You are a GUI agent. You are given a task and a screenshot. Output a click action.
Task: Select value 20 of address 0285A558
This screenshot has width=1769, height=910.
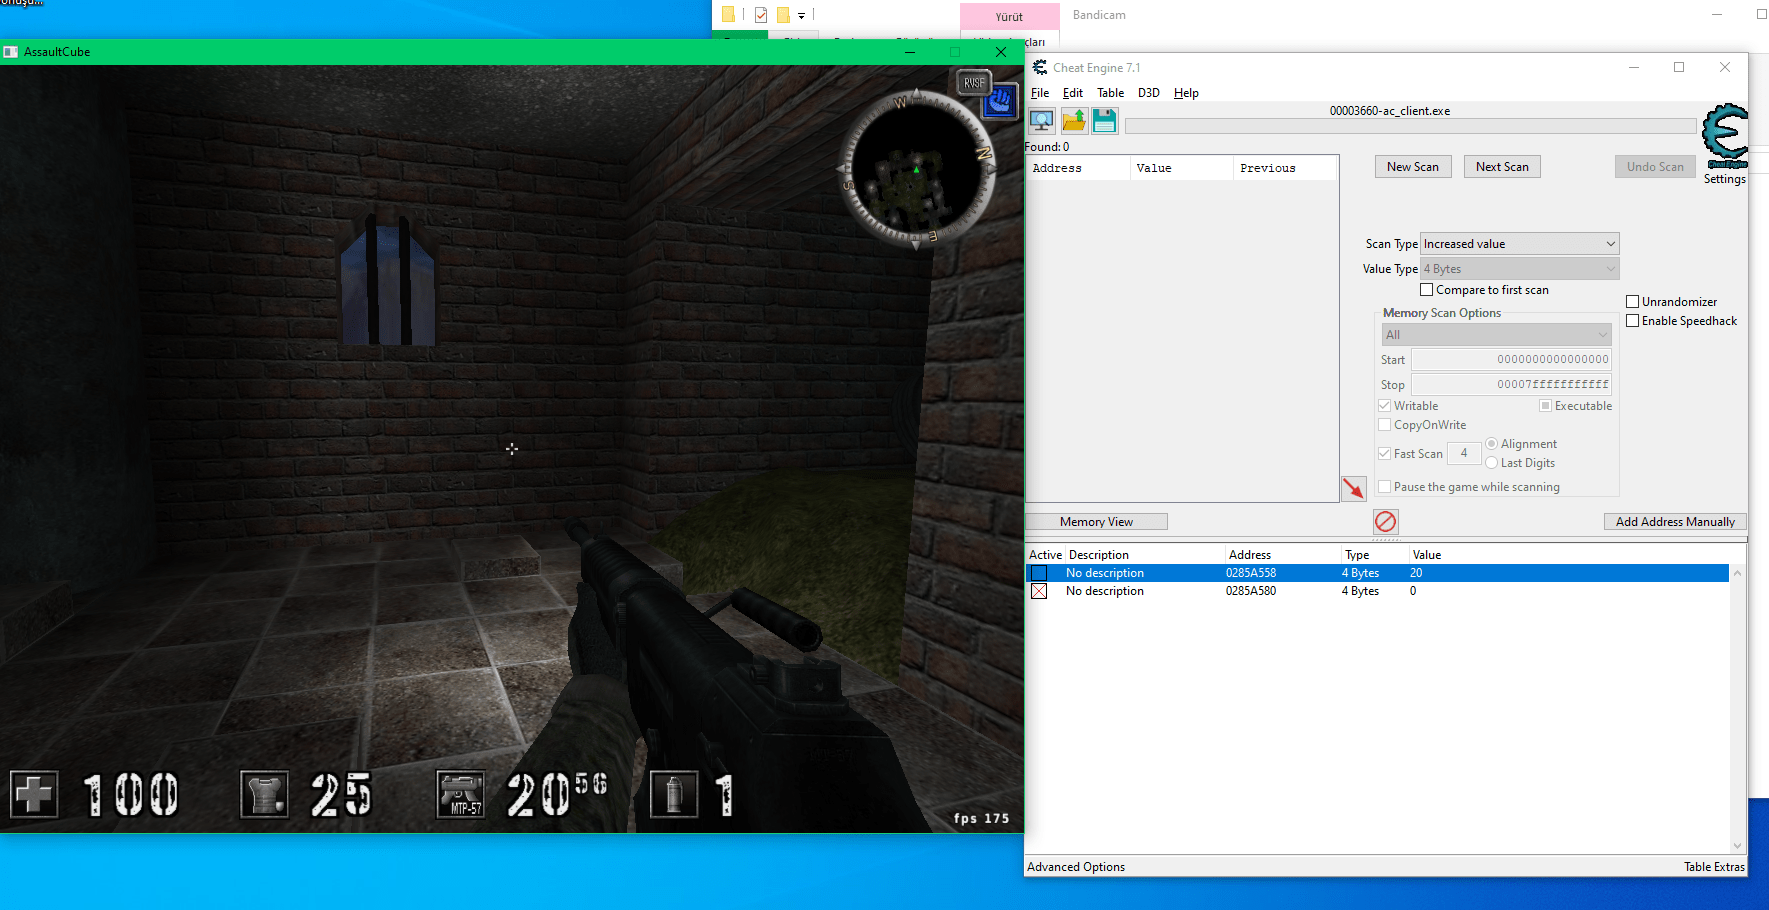pos(1416,573)
